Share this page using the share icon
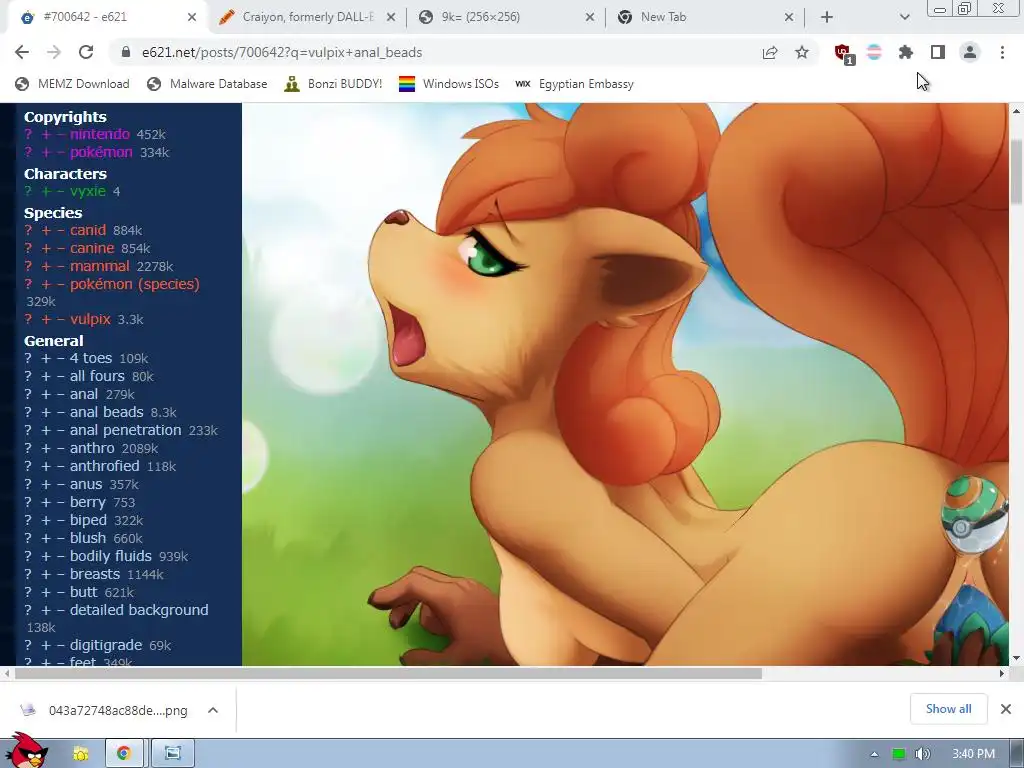Image resolution: width=1024 pixels, height=768 pixels. pos(770,52)
